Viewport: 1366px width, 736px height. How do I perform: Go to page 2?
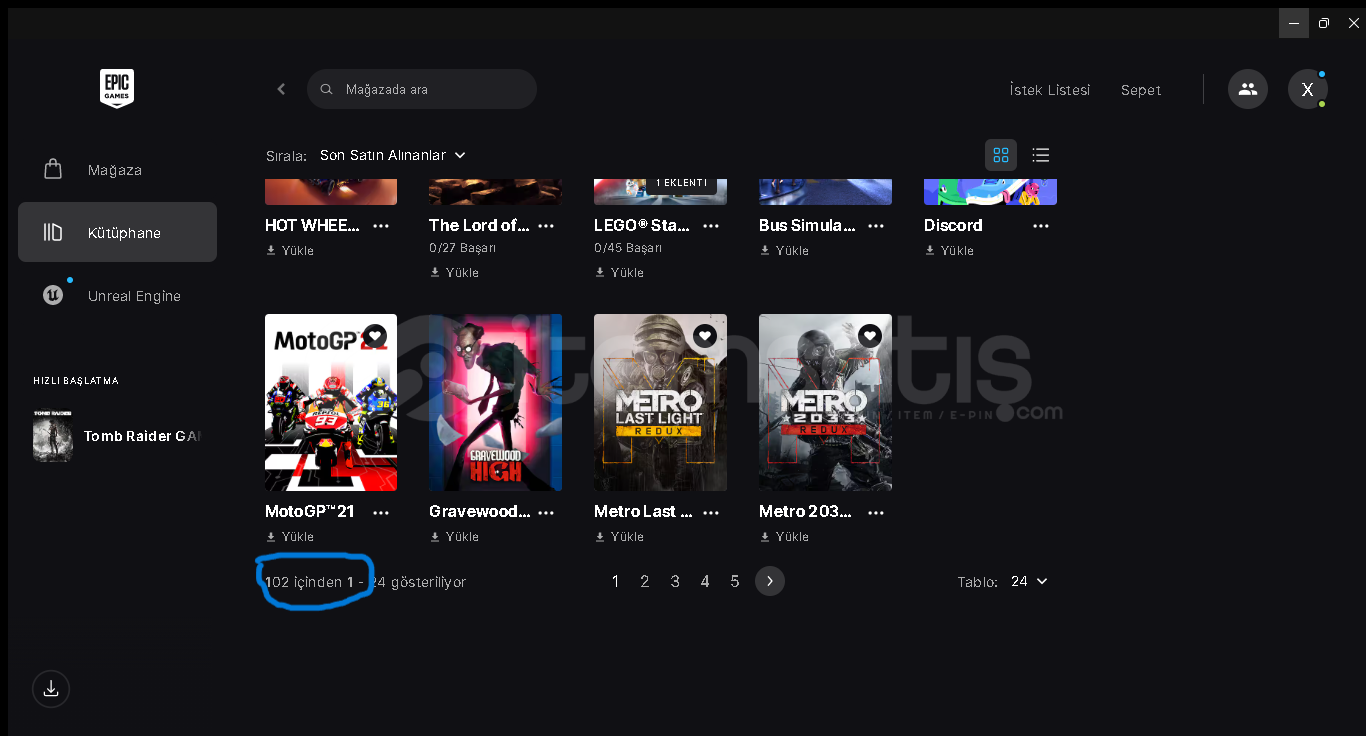coord(645,581)
